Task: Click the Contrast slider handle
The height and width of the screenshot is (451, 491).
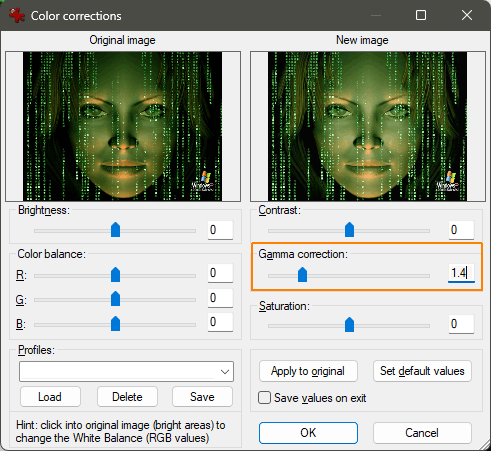Action: pyautogui.click(x=349, y=230)
